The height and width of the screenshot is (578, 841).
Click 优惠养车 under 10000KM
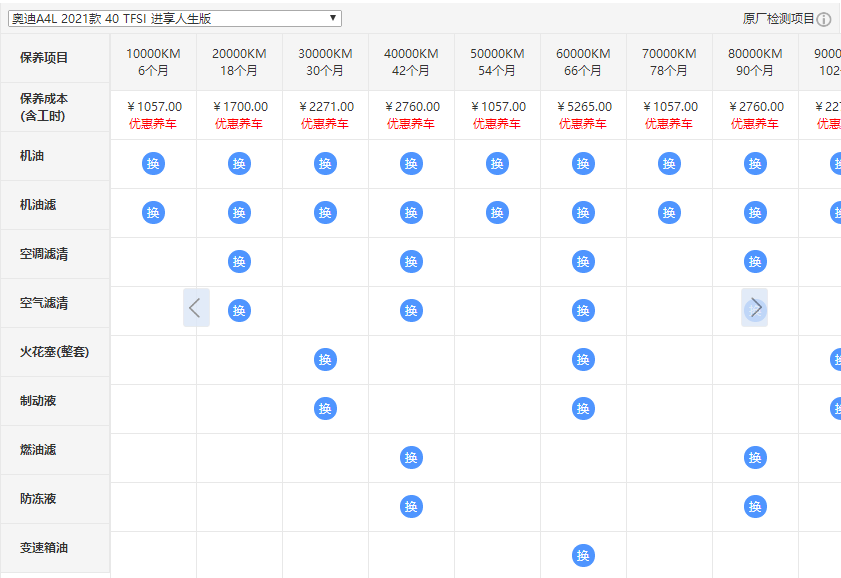point(153,124)
